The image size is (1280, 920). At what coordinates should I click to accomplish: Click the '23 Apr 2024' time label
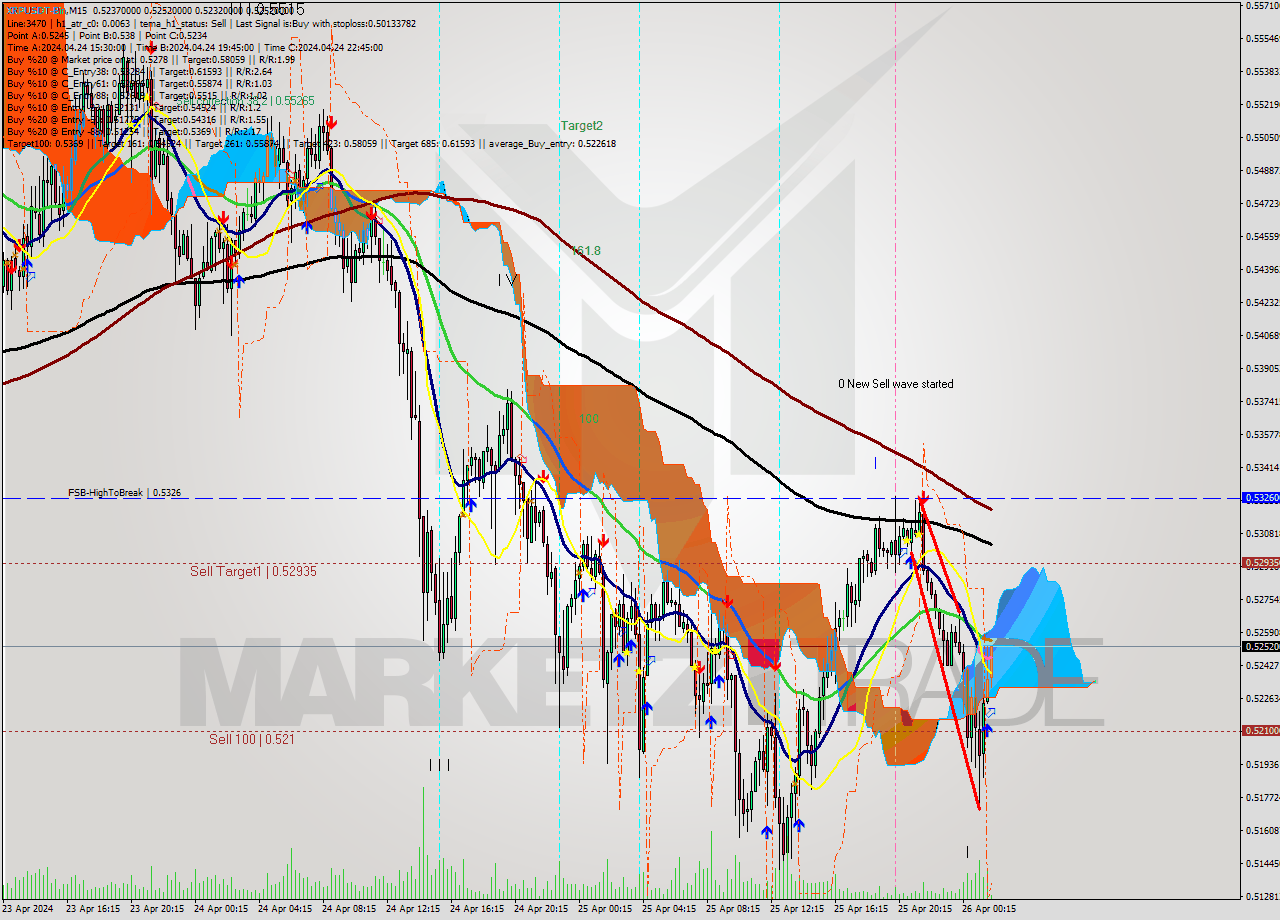[x=30, y=909]
